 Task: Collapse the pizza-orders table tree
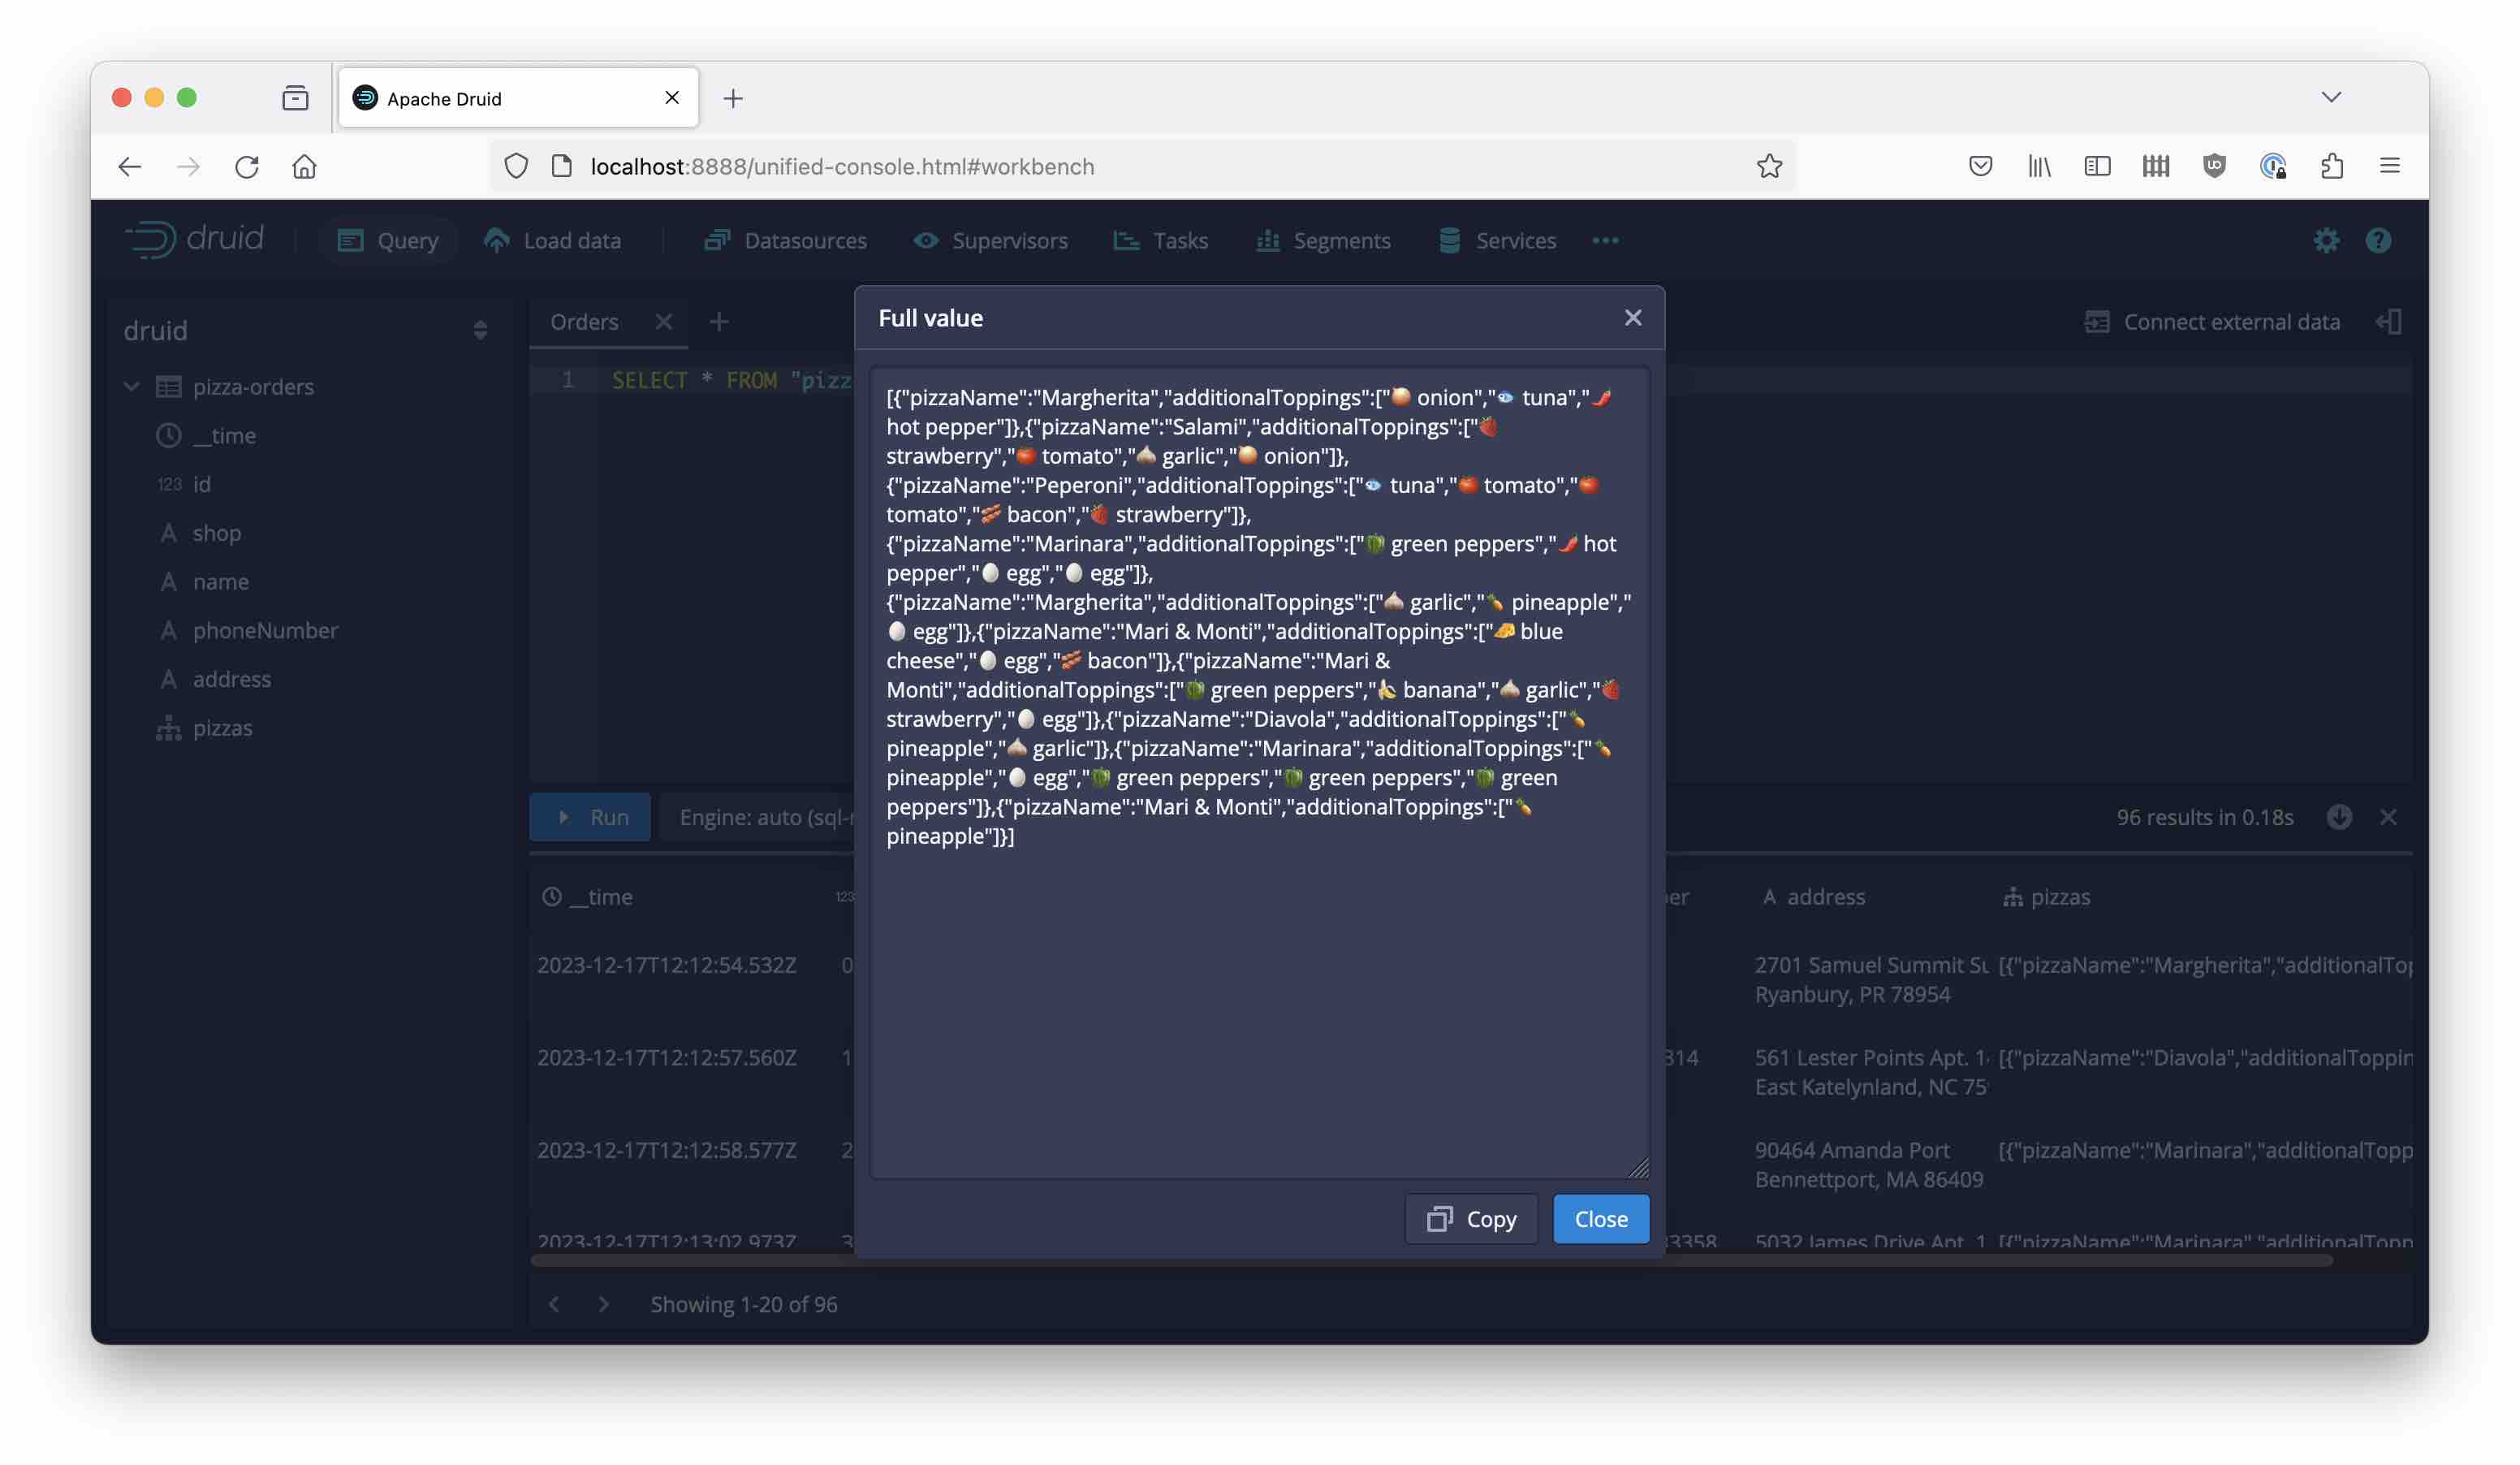click(x=132, y=387)
